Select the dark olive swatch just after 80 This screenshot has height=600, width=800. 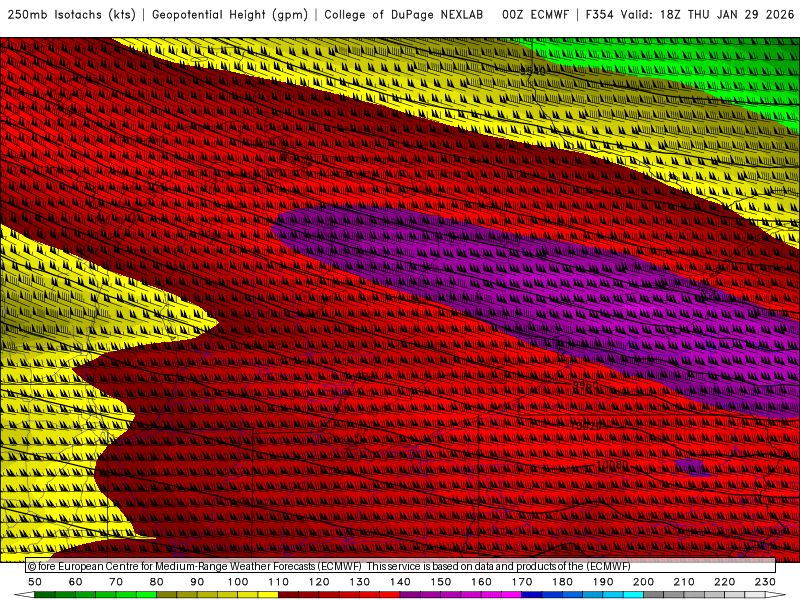[166, 595]
